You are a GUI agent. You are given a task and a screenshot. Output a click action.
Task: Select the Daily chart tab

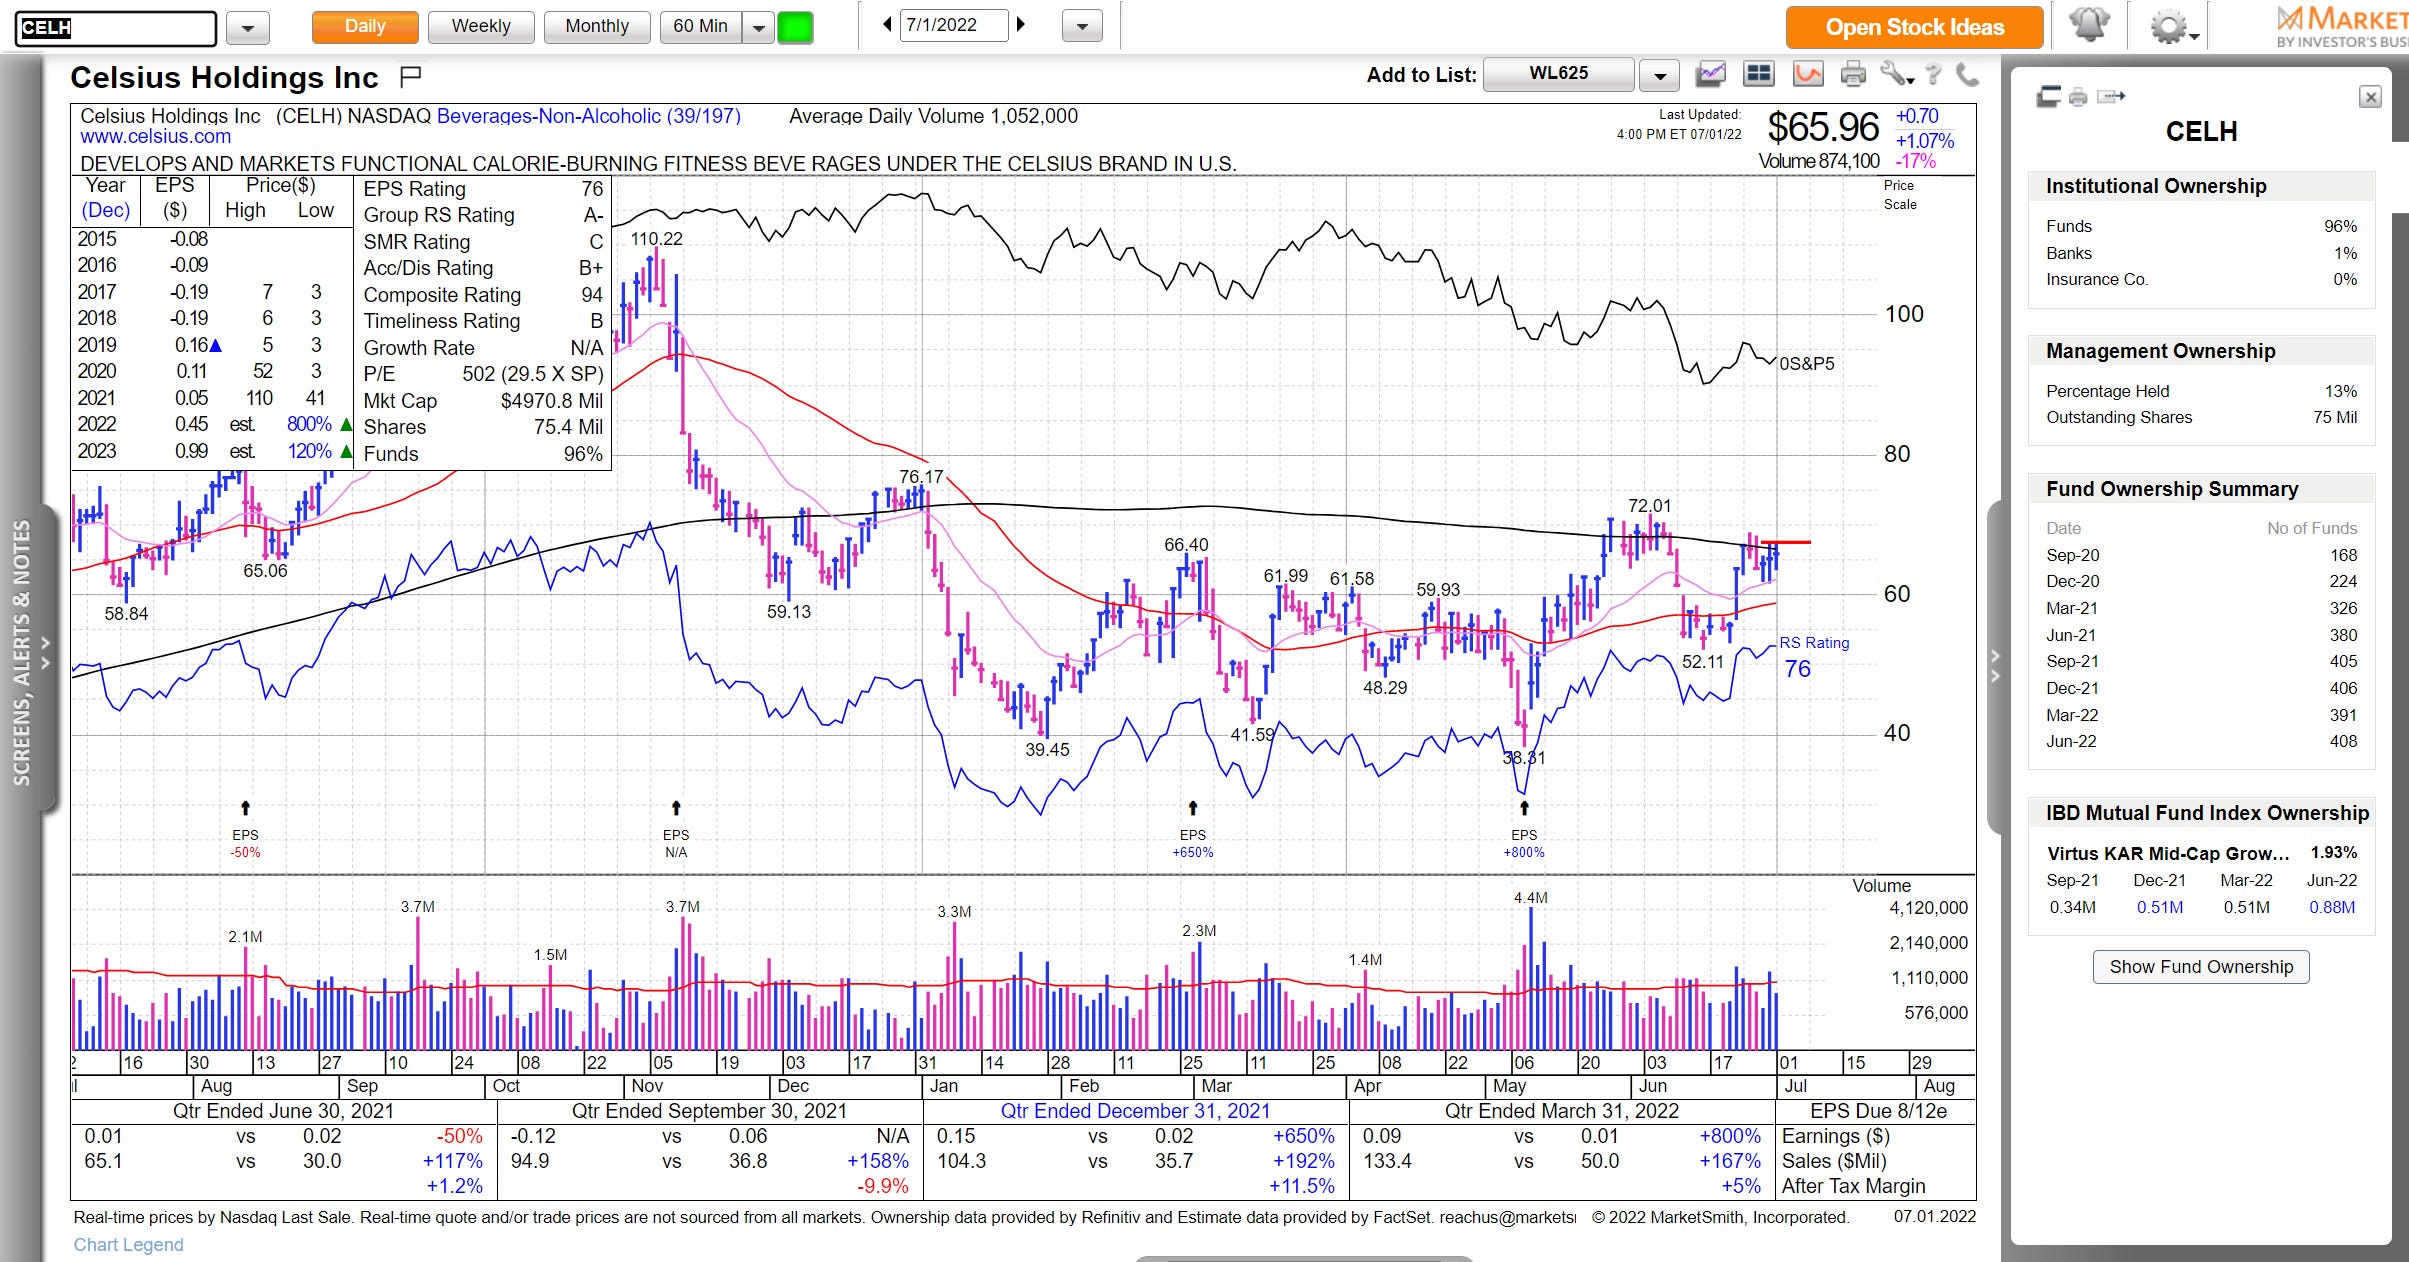coord(365,27)
